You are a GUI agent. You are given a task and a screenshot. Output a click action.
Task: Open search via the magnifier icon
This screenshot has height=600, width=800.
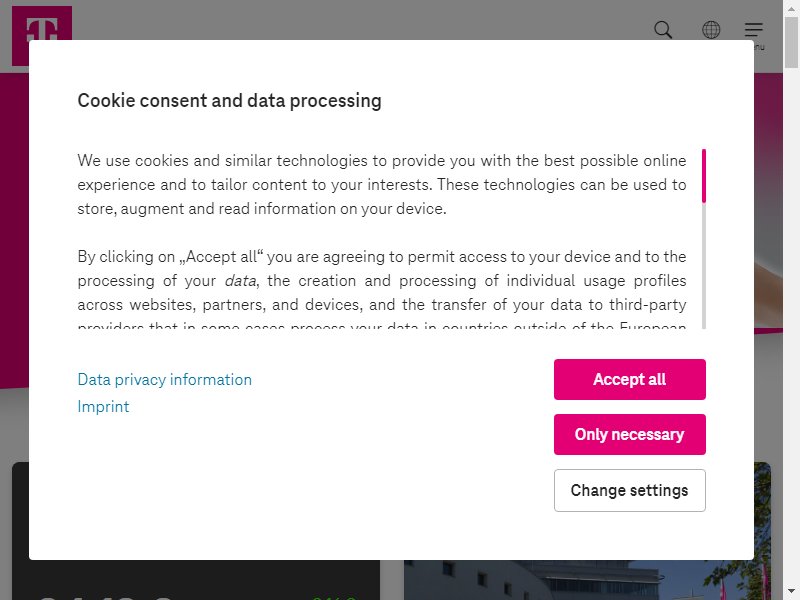point(663,30)
